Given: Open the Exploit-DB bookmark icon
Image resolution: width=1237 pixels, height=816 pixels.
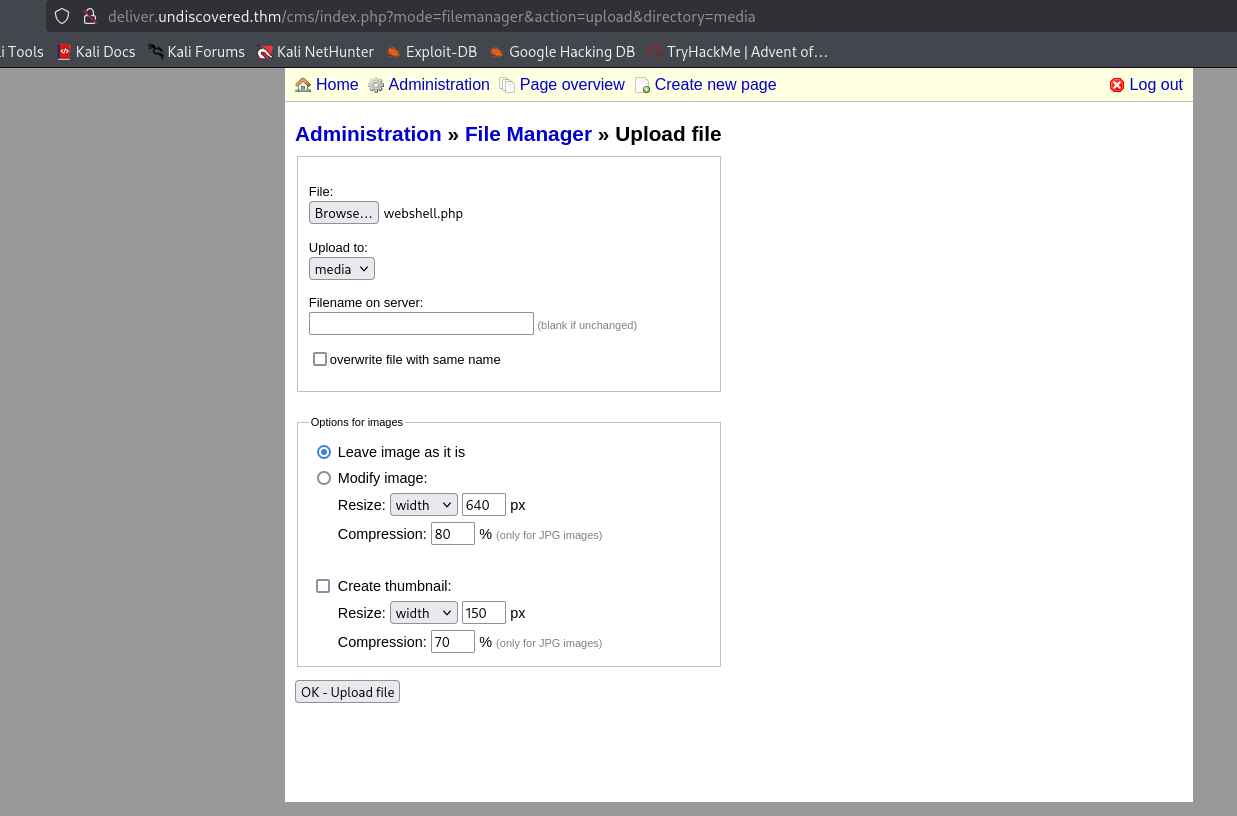Looking at the screenshot, I should [394, 52].
